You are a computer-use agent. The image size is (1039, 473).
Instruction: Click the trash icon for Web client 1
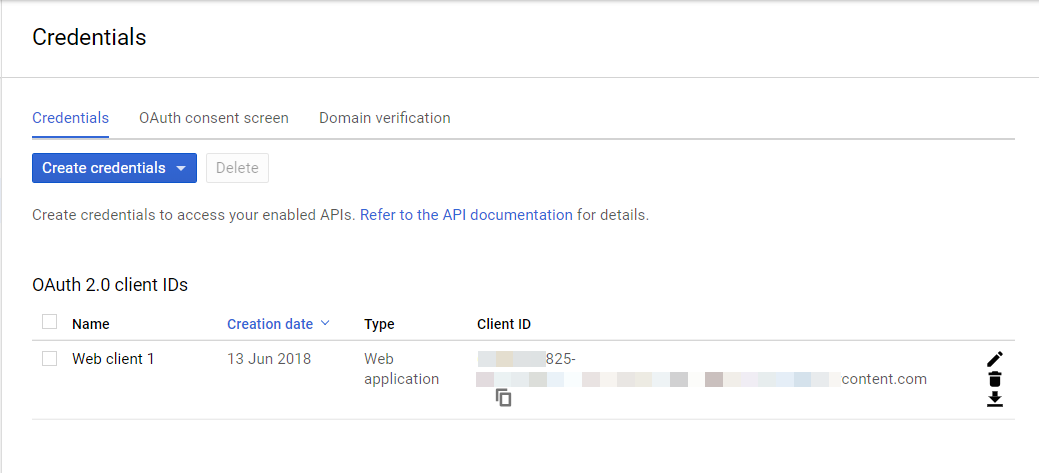[994, 379]
